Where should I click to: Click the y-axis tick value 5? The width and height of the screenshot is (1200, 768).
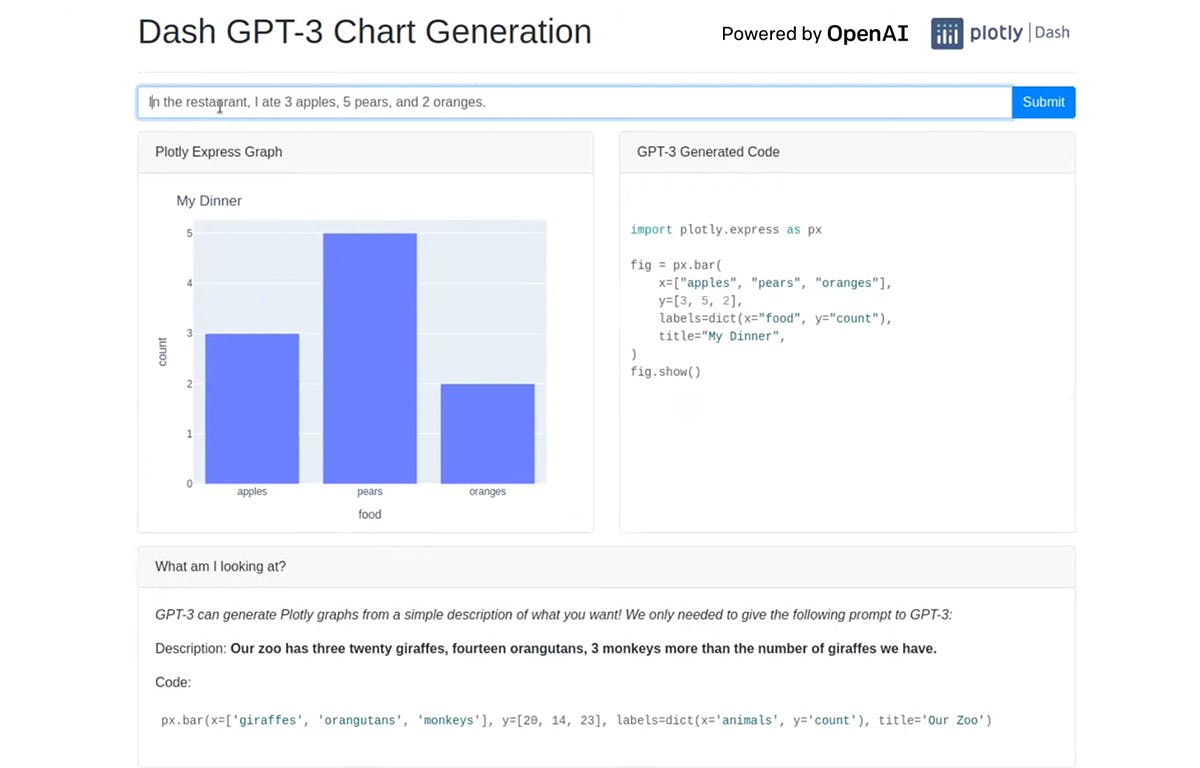[x=189, y=233]
